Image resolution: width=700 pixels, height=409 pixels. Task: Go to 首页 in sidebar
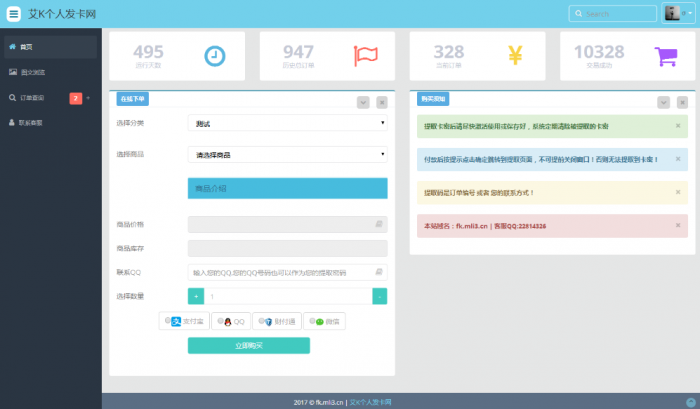tap(27, 47)
